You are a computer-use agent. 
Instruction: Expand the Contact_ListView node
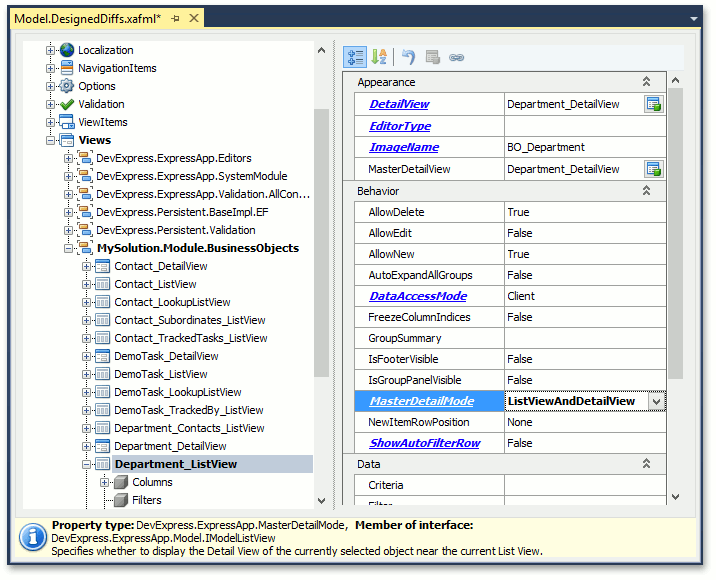point(86,285)
